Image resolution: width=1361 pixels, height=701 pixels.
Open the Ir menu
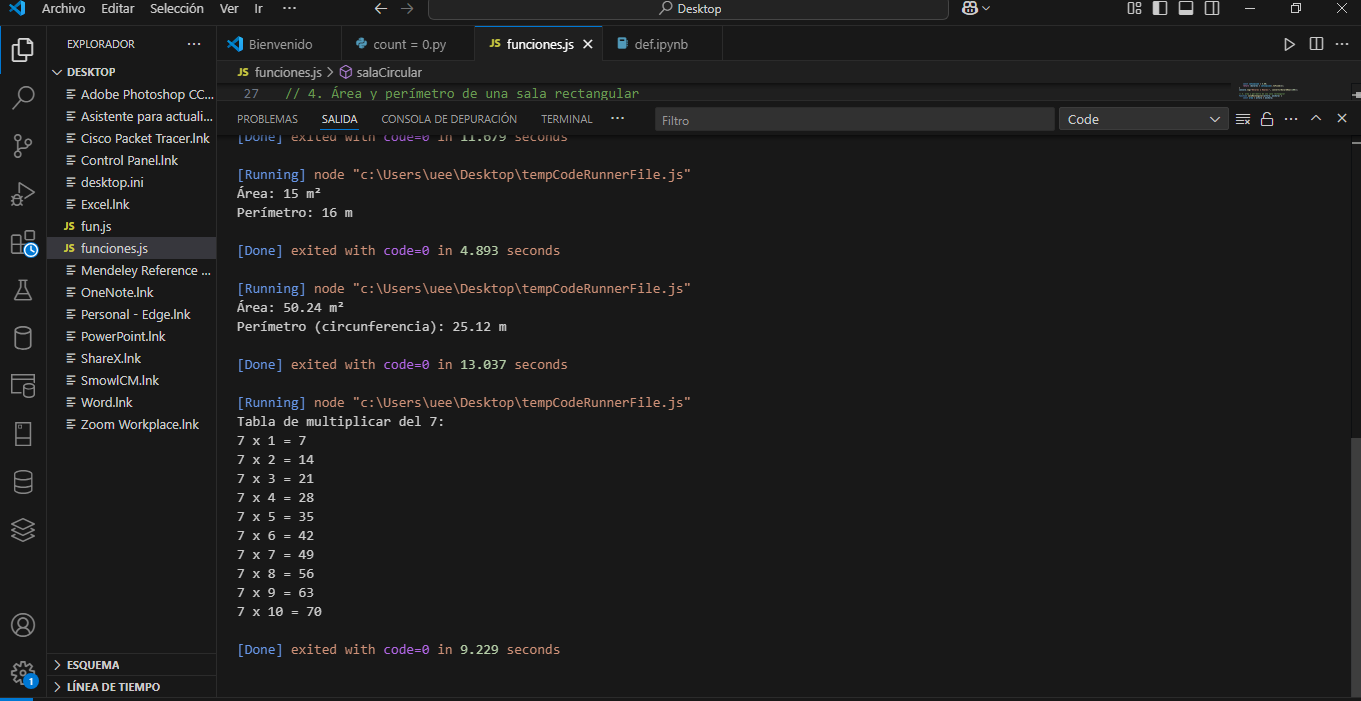258,8
